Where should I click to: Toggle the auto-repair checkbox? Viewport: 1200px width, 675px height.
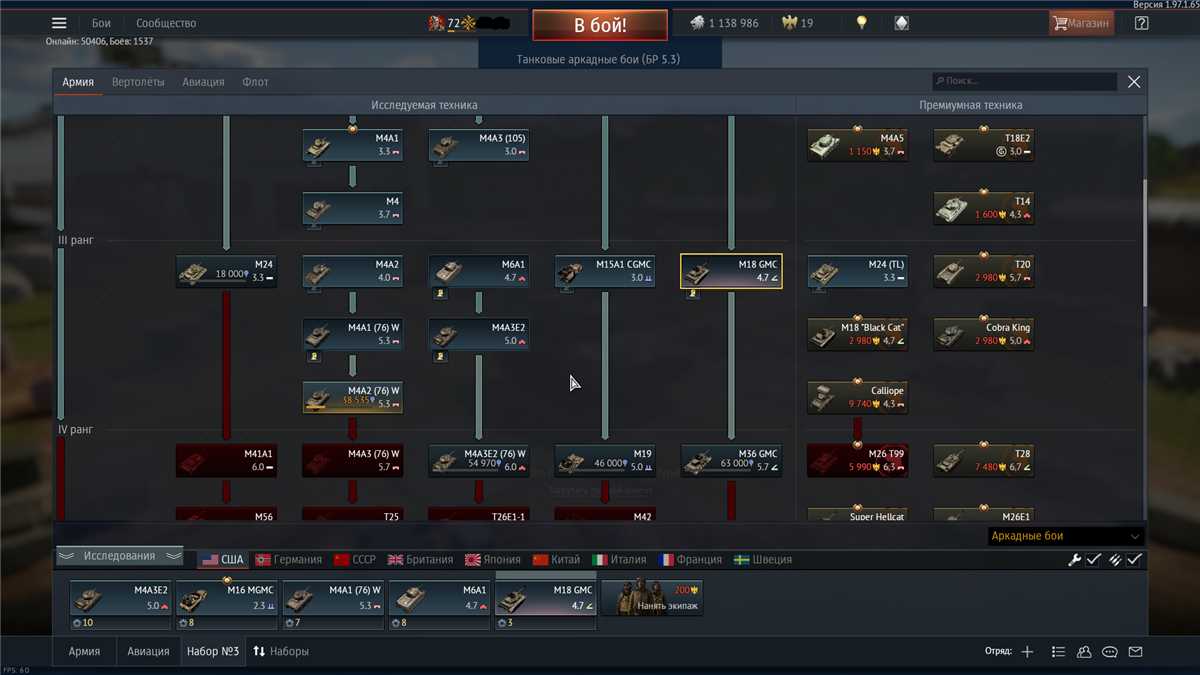pos(1094,560)
